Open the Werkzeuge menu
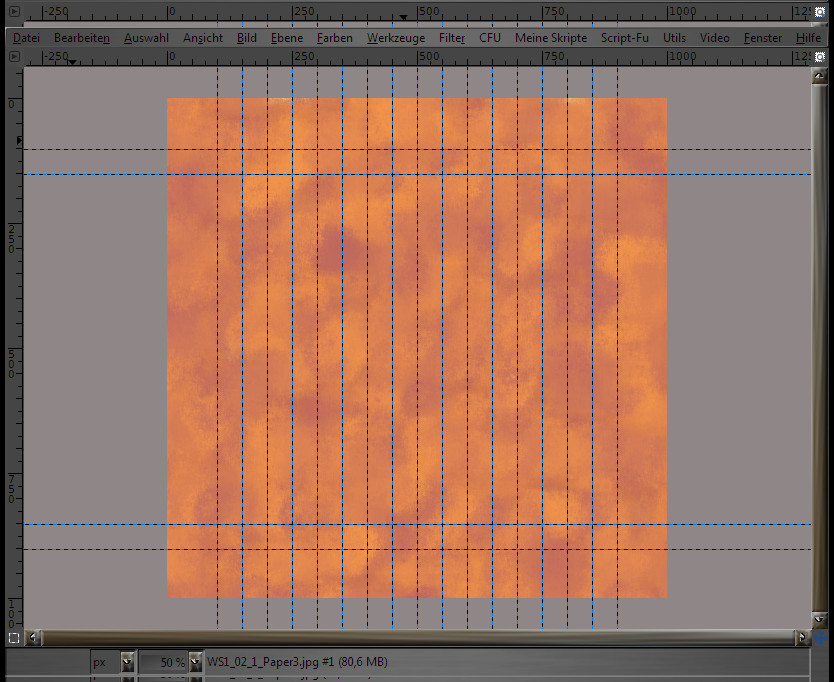 396,37
